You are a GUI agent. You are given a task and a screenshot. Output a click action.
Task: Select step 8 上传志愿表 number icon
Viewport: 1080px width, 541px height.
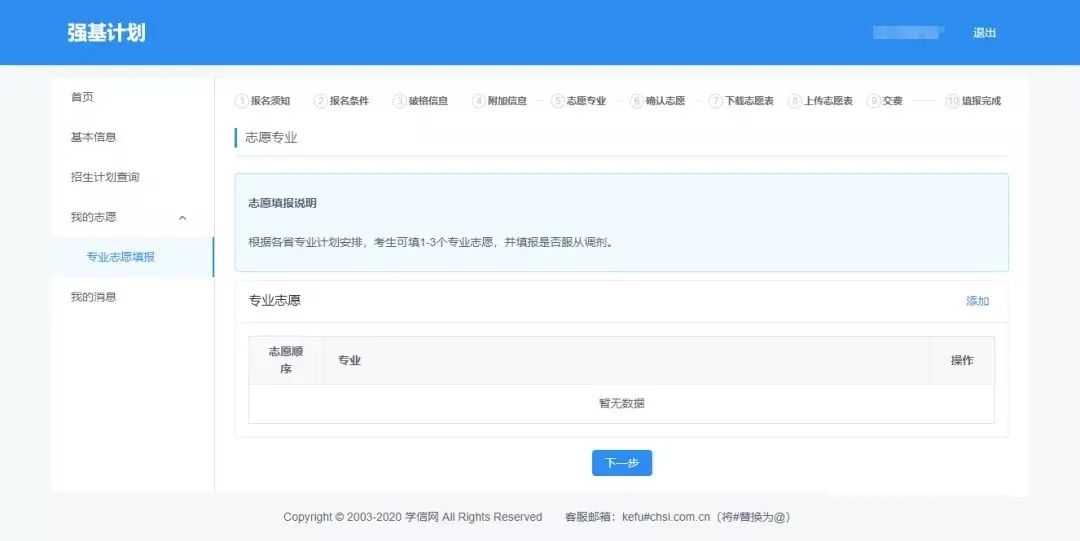[x=794, y=101]
